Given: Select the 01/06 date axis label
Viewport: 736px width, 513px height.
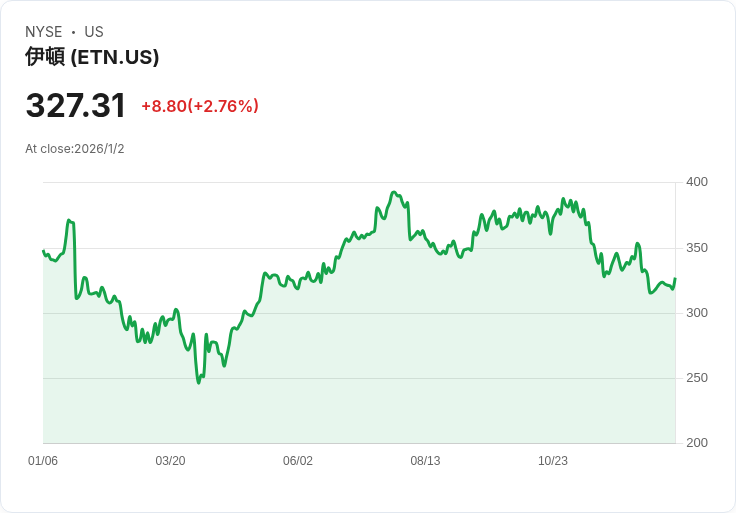Looking at the screenshot, I should [43, 461].
